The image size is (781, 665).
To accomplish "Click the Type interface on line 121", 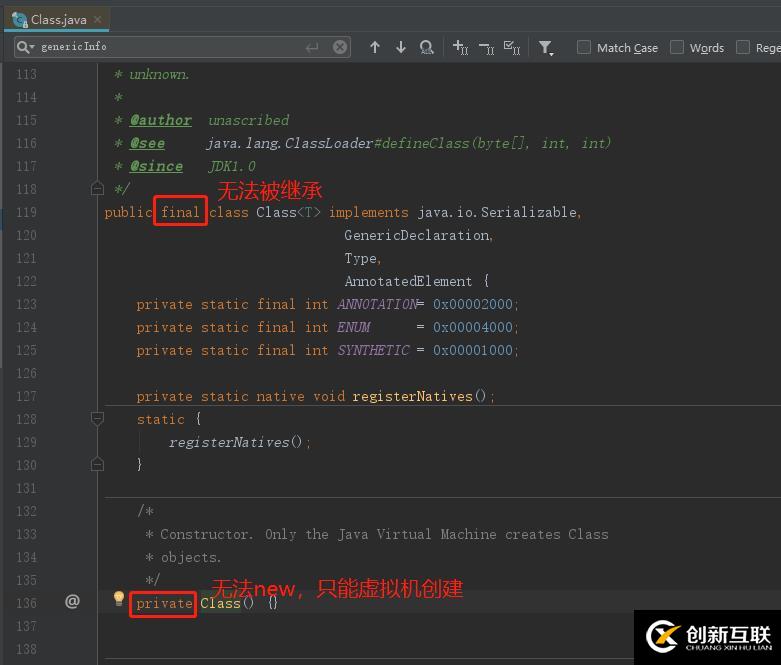I will coord(361,259).
